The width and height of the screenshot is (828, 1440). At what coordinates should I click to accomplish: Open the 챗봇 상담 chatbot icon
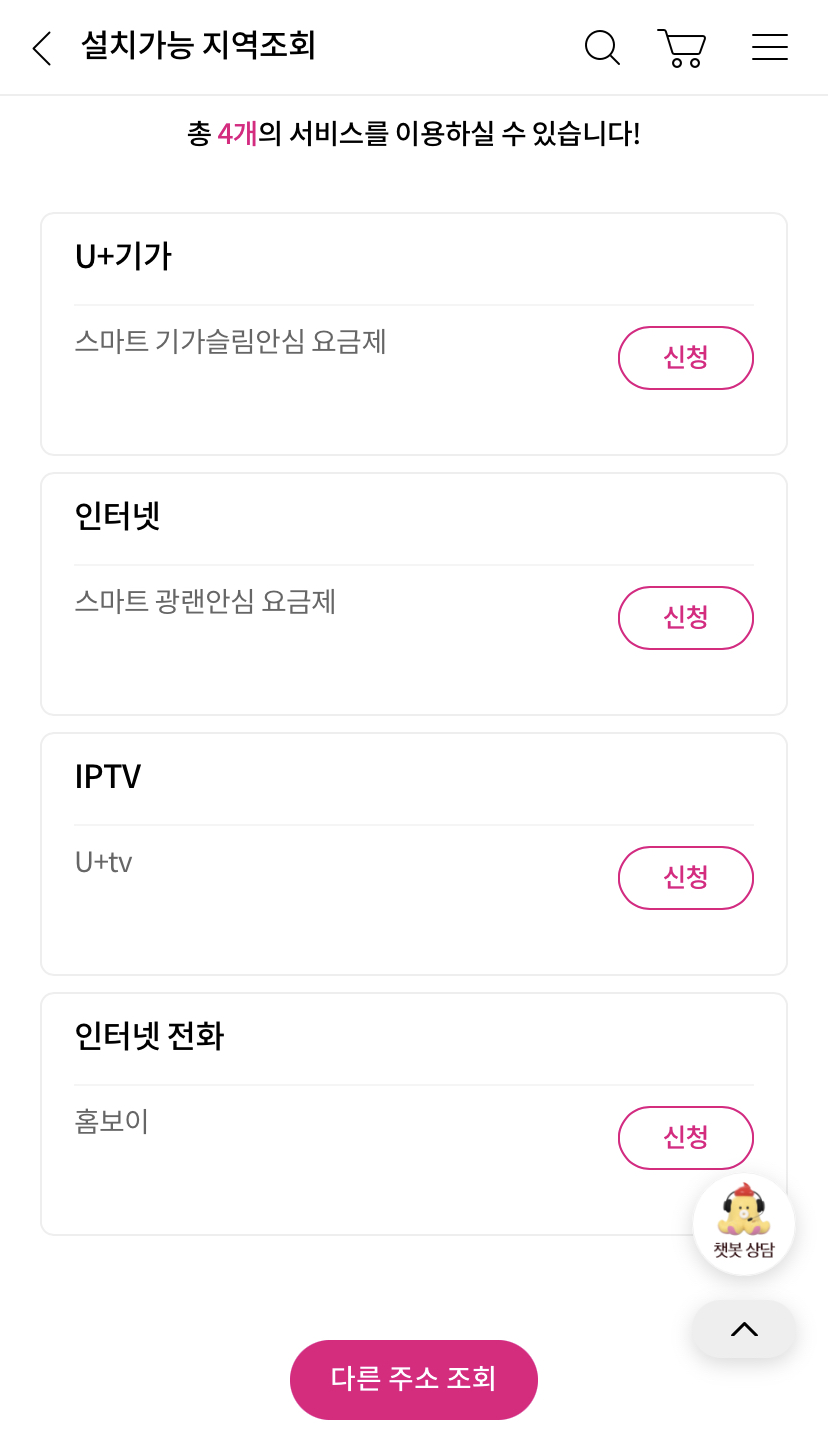(744, 1223)
